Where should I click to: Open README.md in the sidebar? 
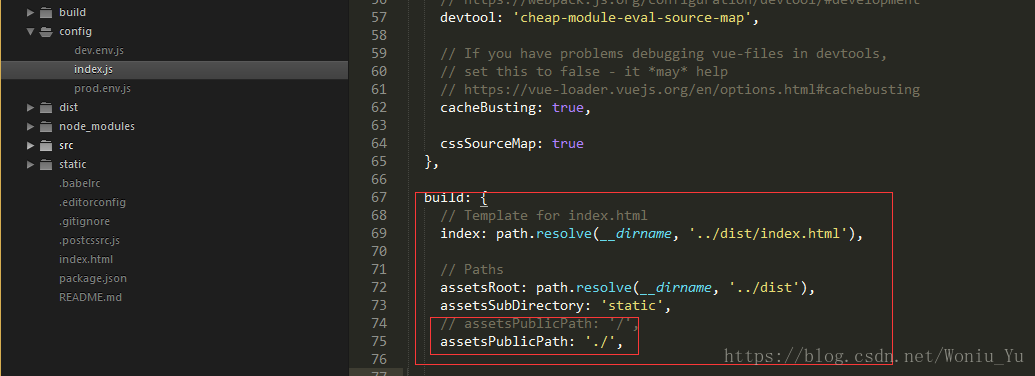click(x=90, y=298)
